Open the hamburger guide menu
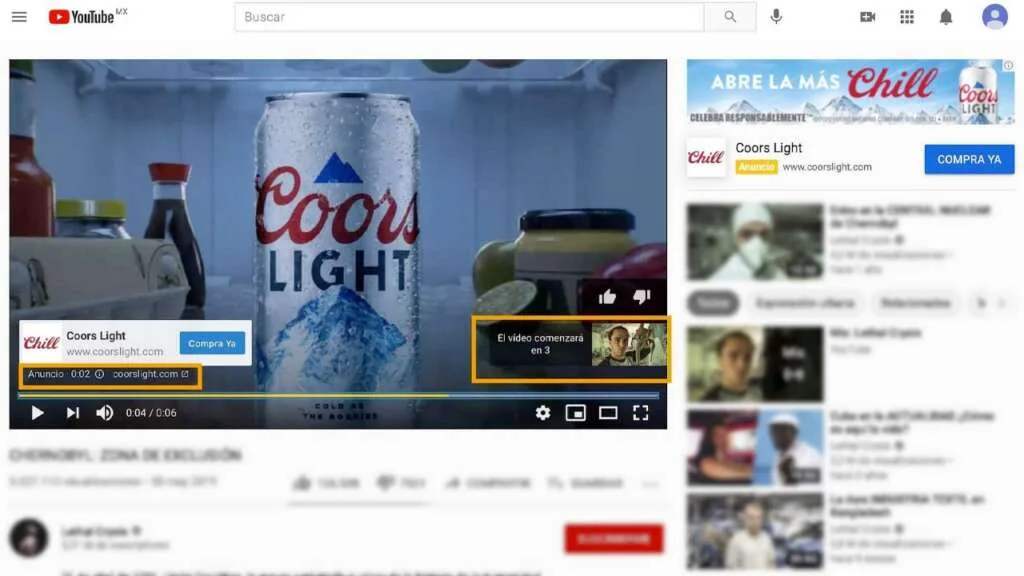Screen dimensions: 1024x576 tap(19, 17)
